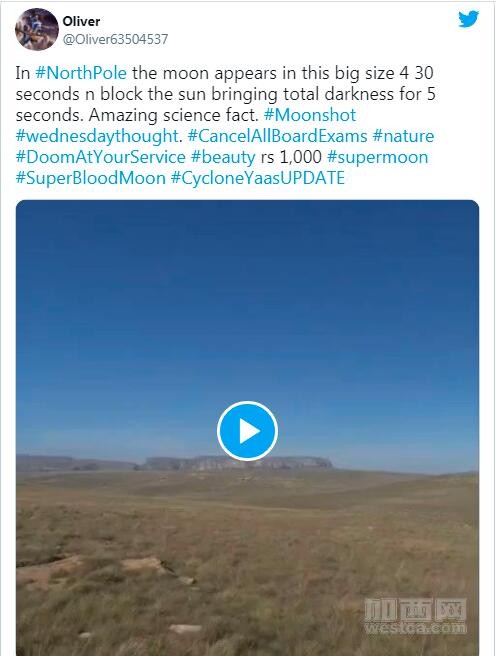
Task: Open the @Oliver63504537 handle link
Action: coord(115,39)
